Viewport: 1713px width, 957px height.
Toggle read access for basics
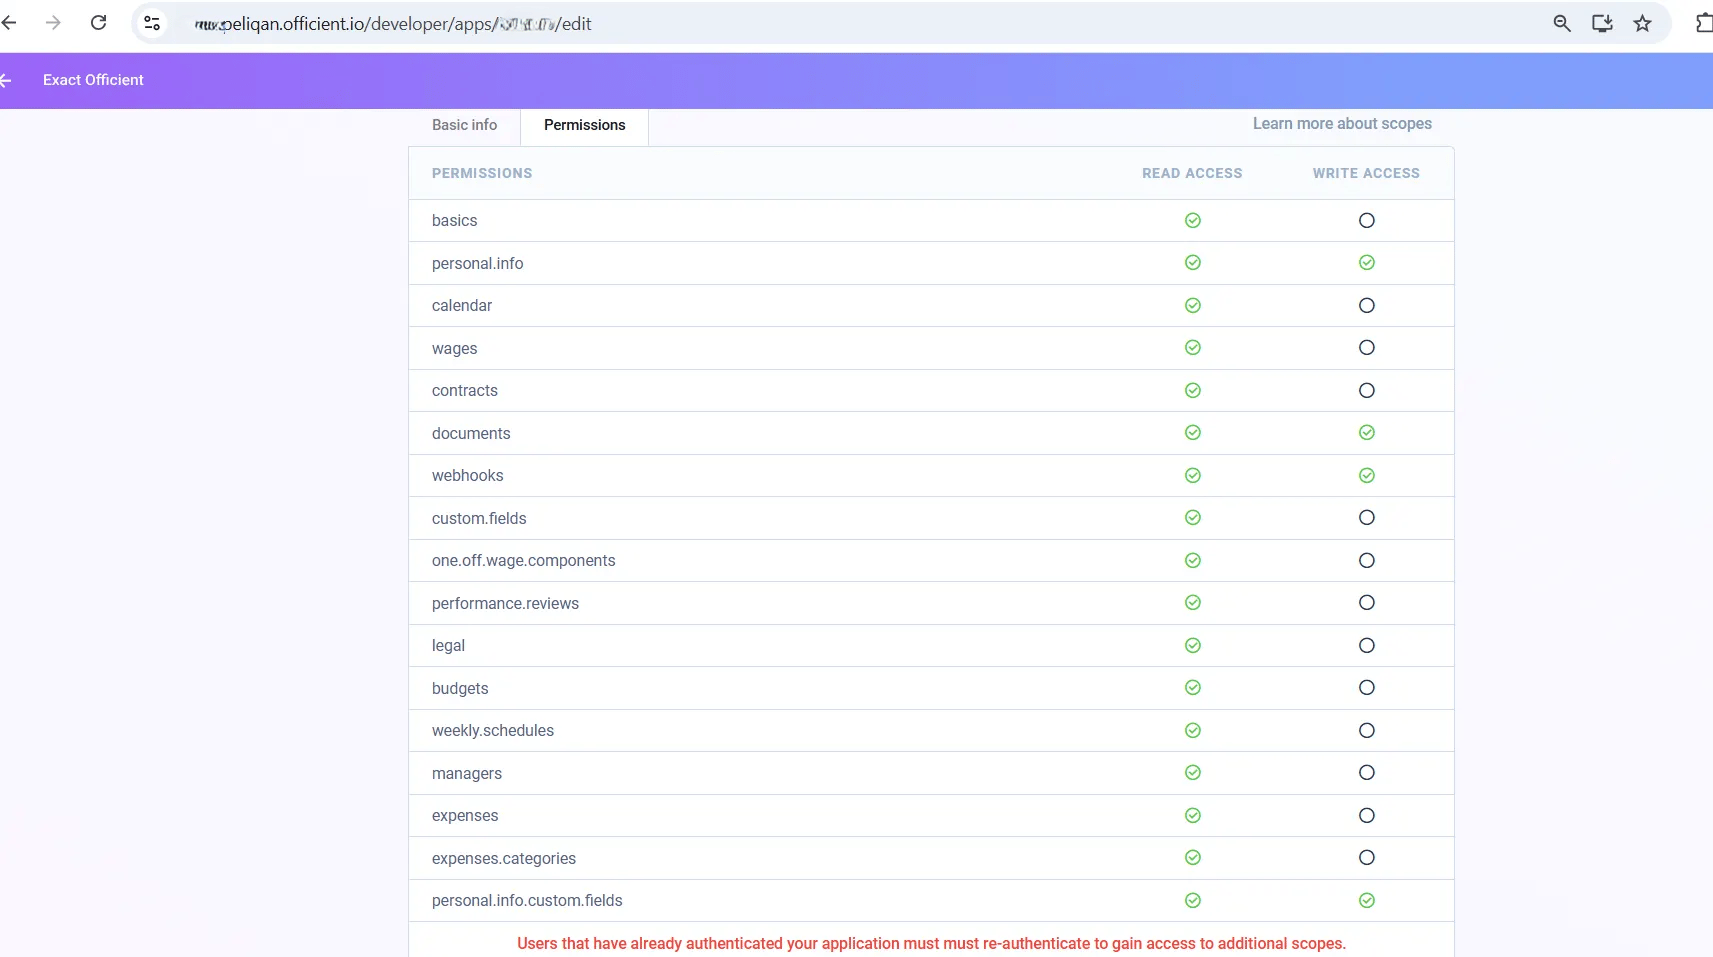pos(1192,220)
